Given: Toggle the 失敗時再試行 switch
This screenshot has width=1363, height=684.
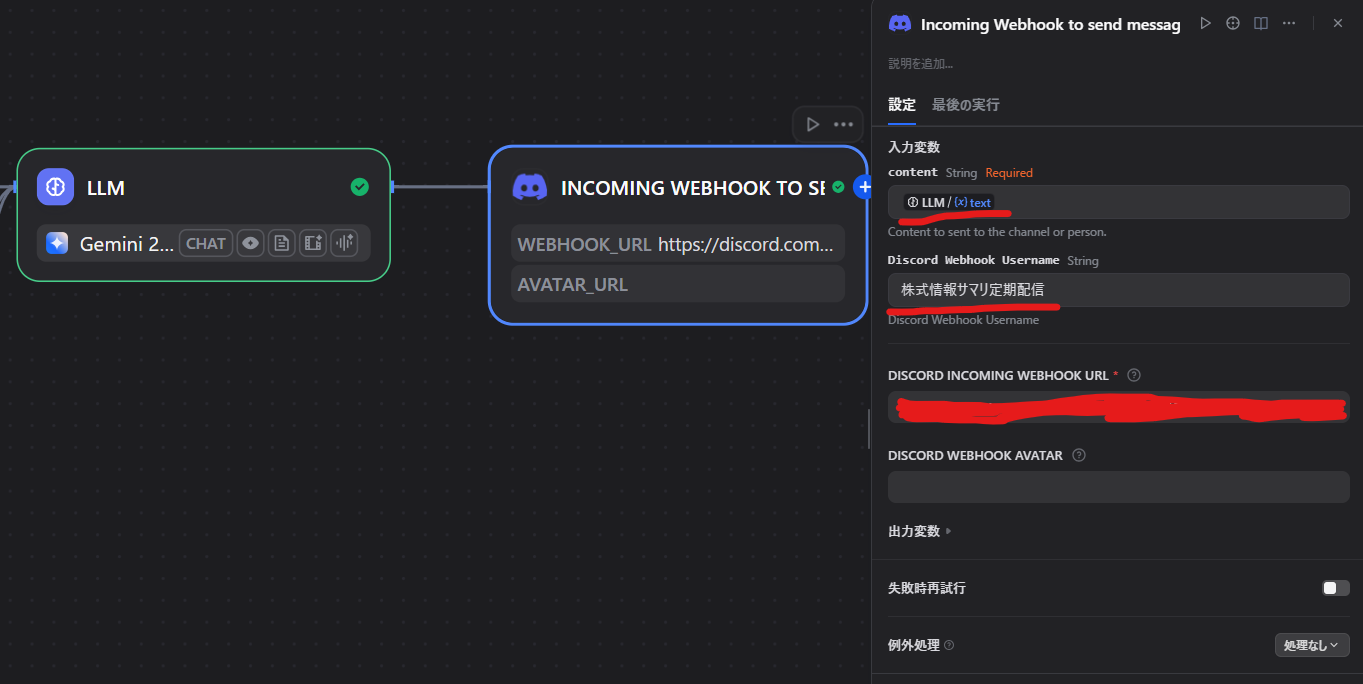Looking at the screenshot, I should [1336, 588].
